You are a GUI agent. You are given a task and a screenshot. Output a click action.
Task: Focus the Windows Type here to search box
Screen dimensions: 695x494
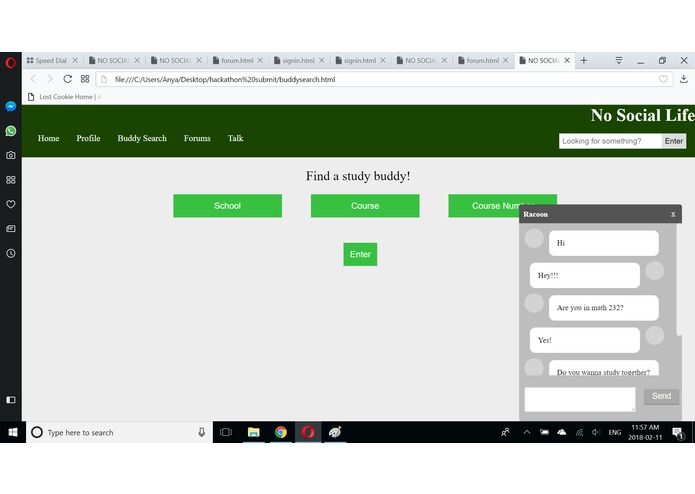coord(119,432)
